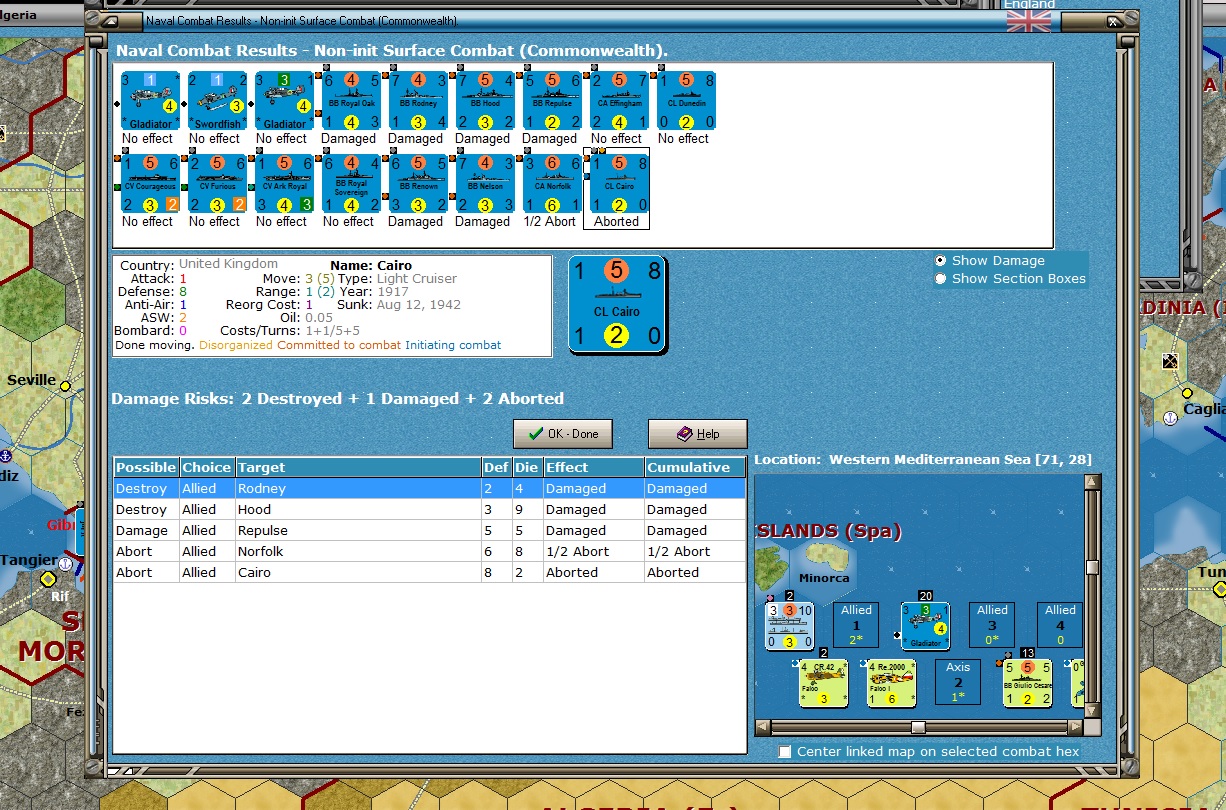Select the Norfolk row in the damage table
1226x810 pixels.
[x=429, y=552]
